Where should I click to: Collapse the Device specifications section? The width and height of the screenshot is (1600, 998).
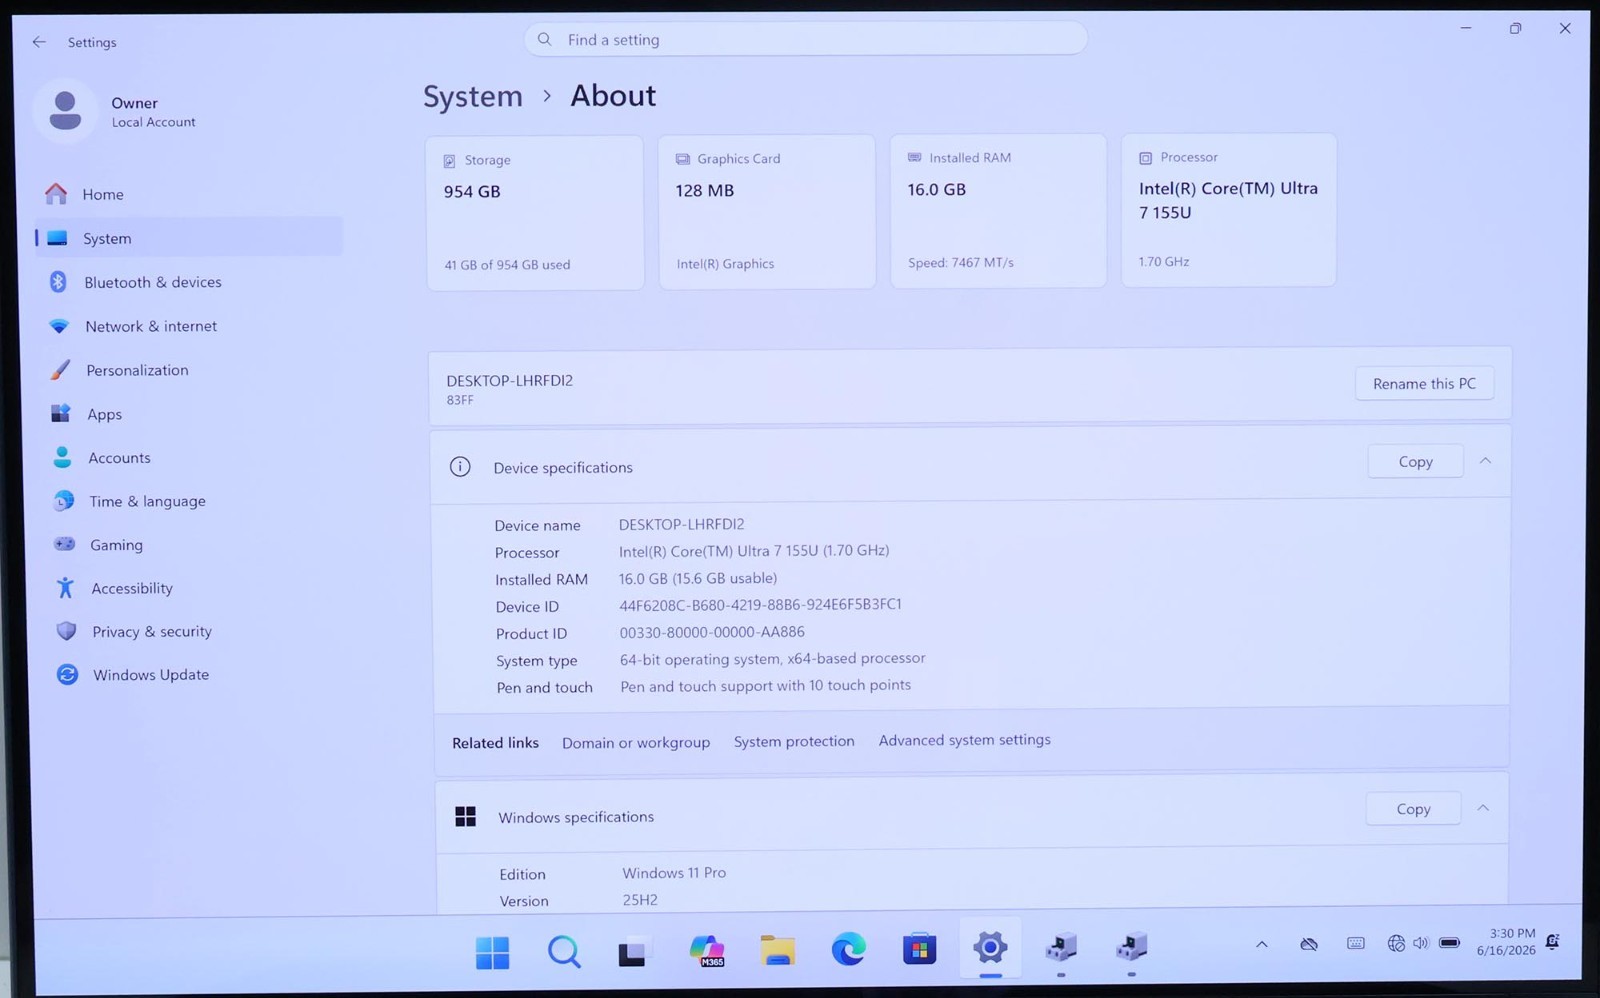tap(1485, 461)
